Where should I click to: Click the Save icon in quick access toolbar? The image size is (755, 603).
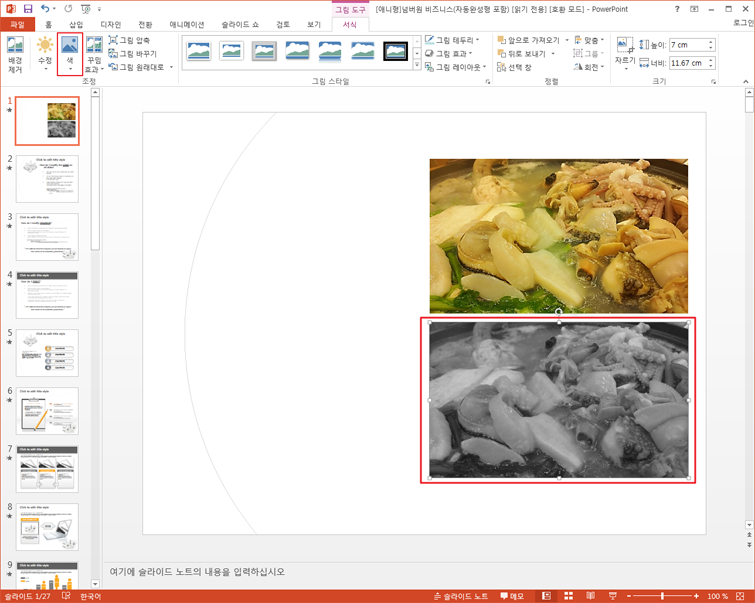tap(28, 9)
